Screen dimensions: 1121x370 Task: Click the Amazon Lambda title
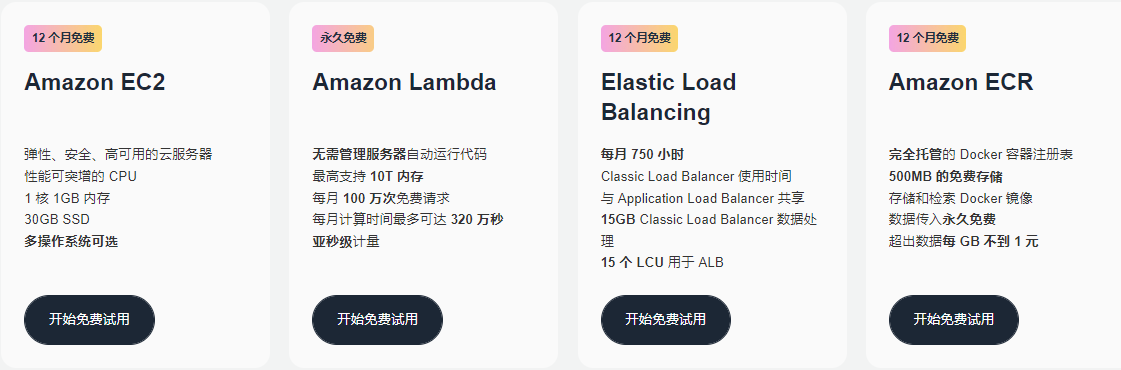point(404,82)
